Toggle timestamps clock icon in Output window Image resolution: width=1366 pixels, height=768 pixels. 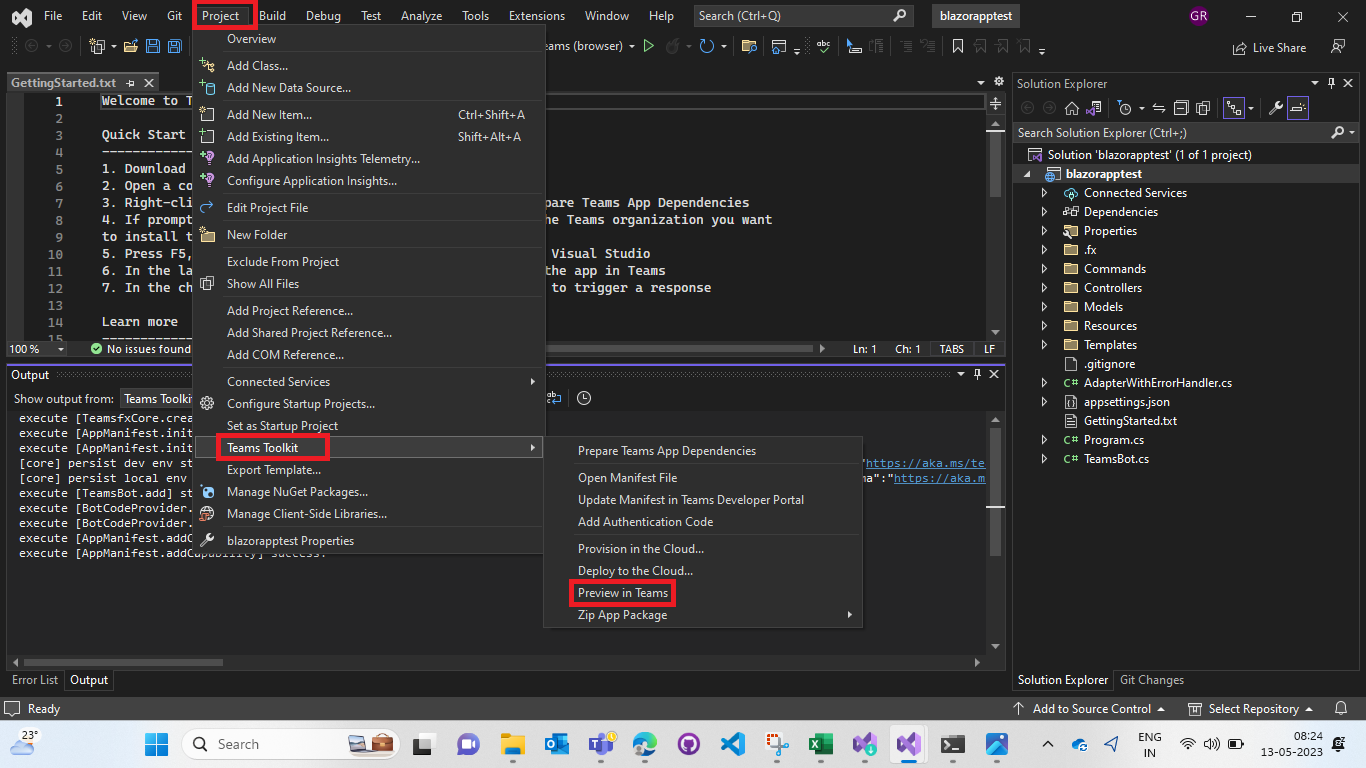584,398
